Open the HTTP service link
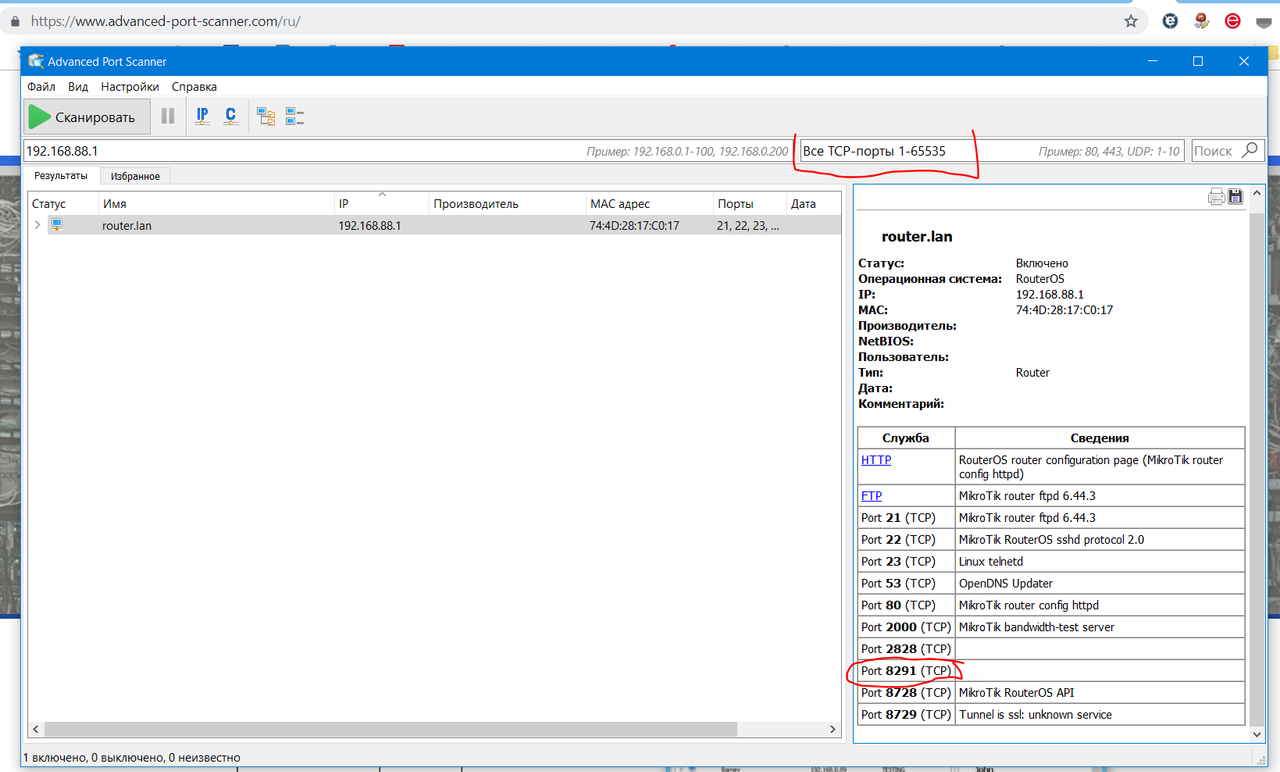Viewport: 1280px width, 772px height. [x=876, y=460]
